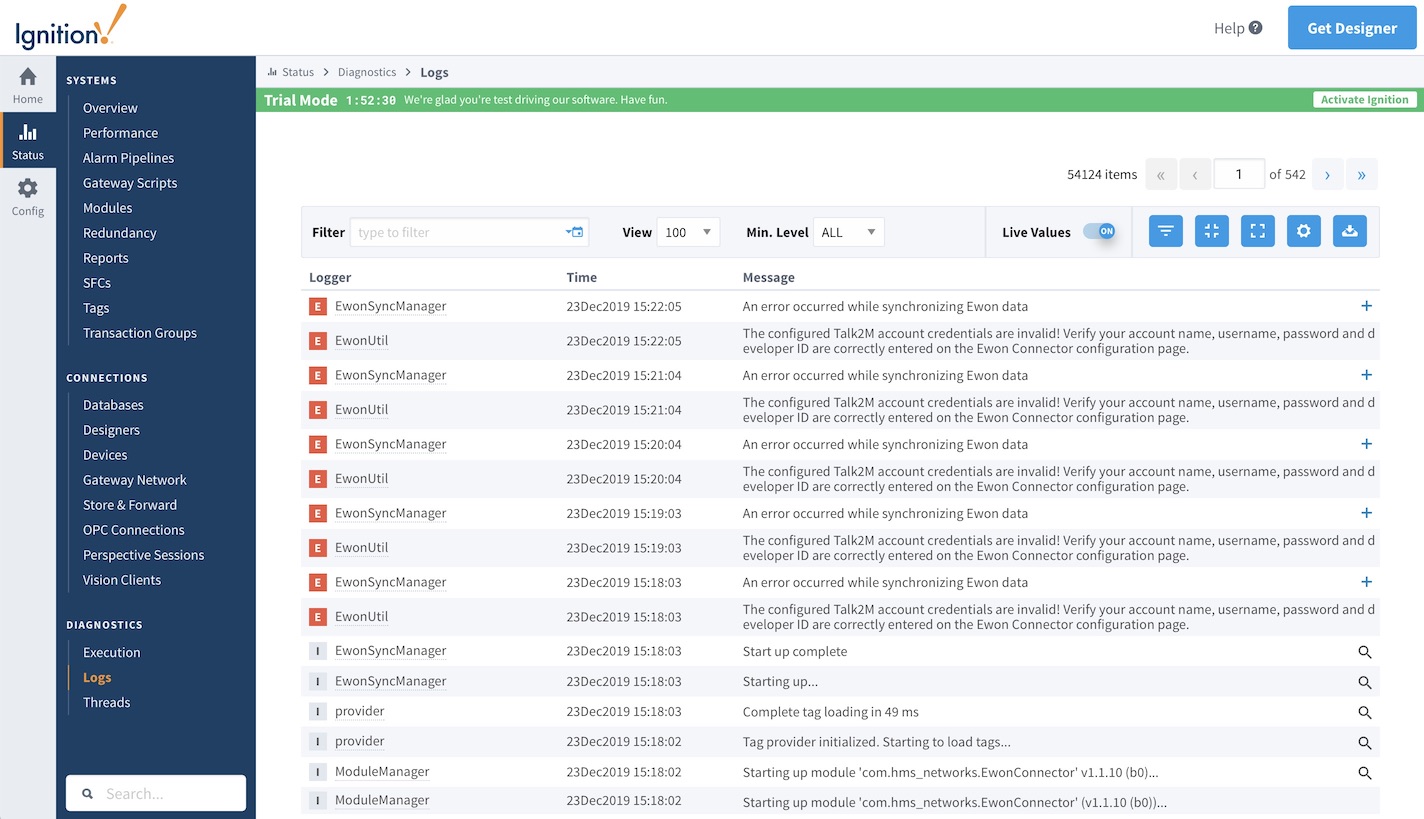Open Alarm Pipelines page
The image size is (1424, 819).
(x=128, y=158)
